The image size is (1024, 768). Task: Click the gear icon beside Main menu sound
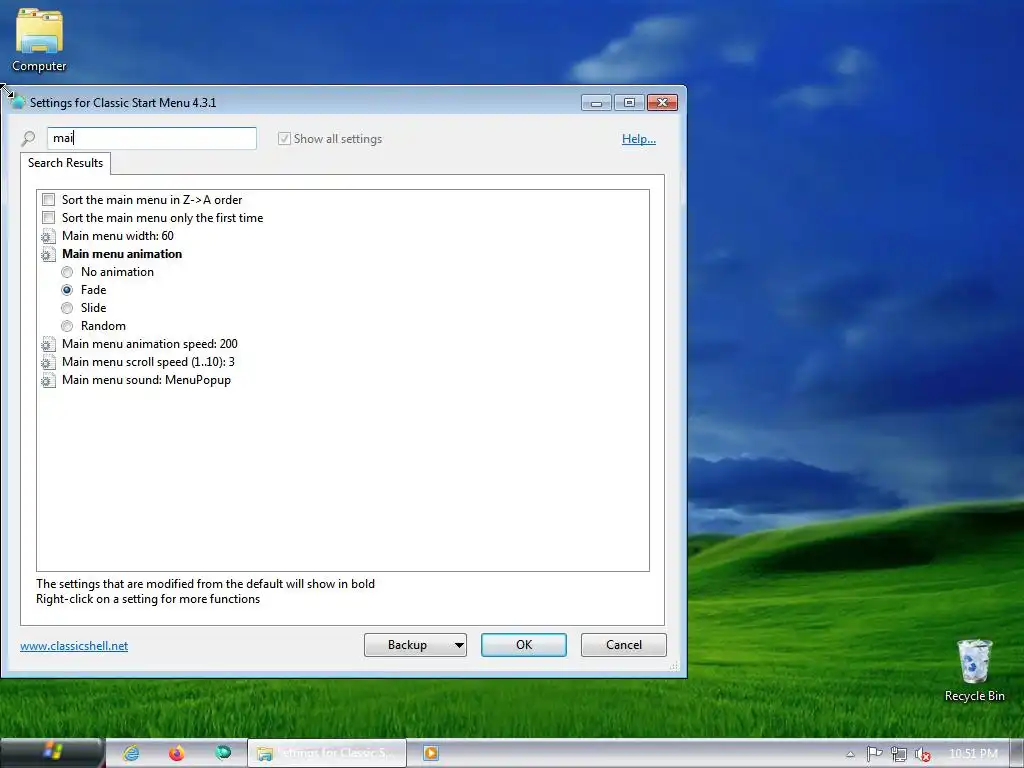tap(48, 380)
